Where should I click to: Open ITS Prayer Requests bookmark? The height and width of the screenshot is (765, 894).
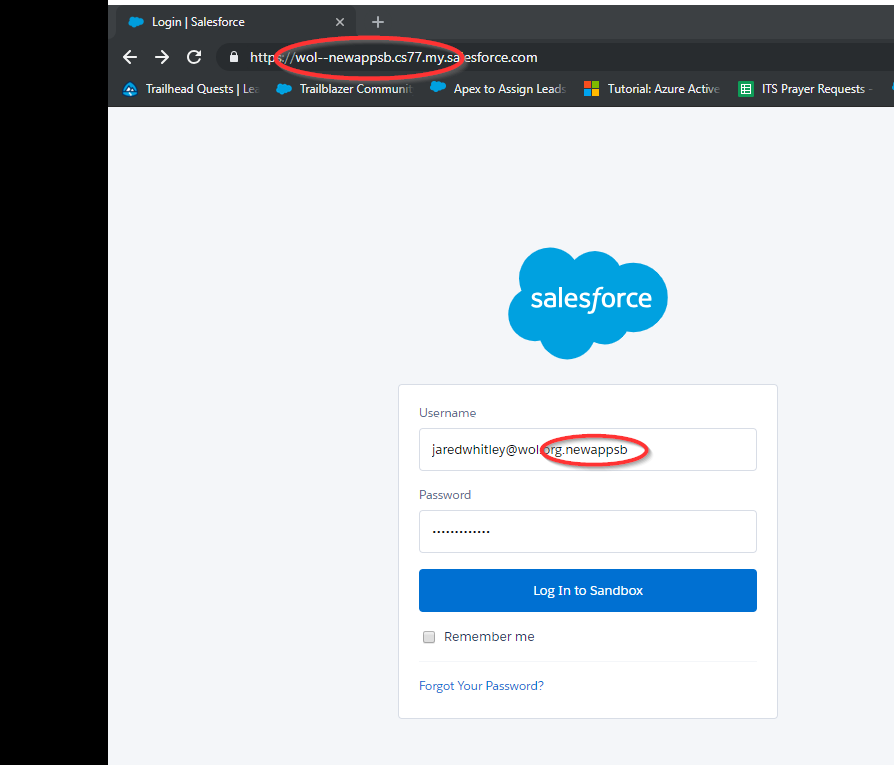click(x=806, y=89)
